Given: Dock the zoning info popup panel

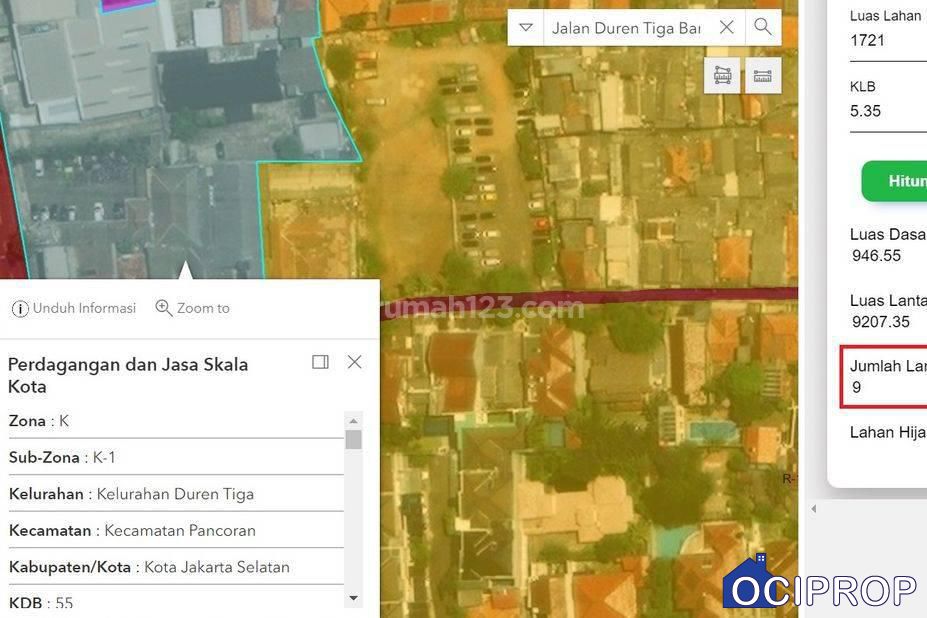Looking at the screenshot, I should pyautogui.click(x=320, y=362).
